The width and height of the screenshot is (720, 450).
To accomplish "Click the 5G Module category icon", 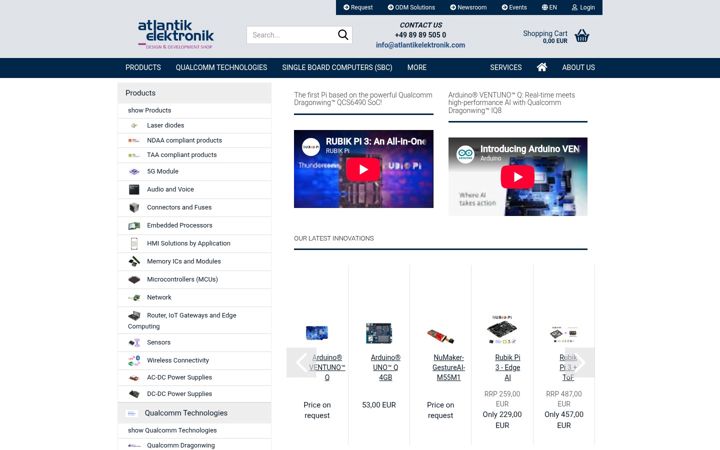I will 134,171.
